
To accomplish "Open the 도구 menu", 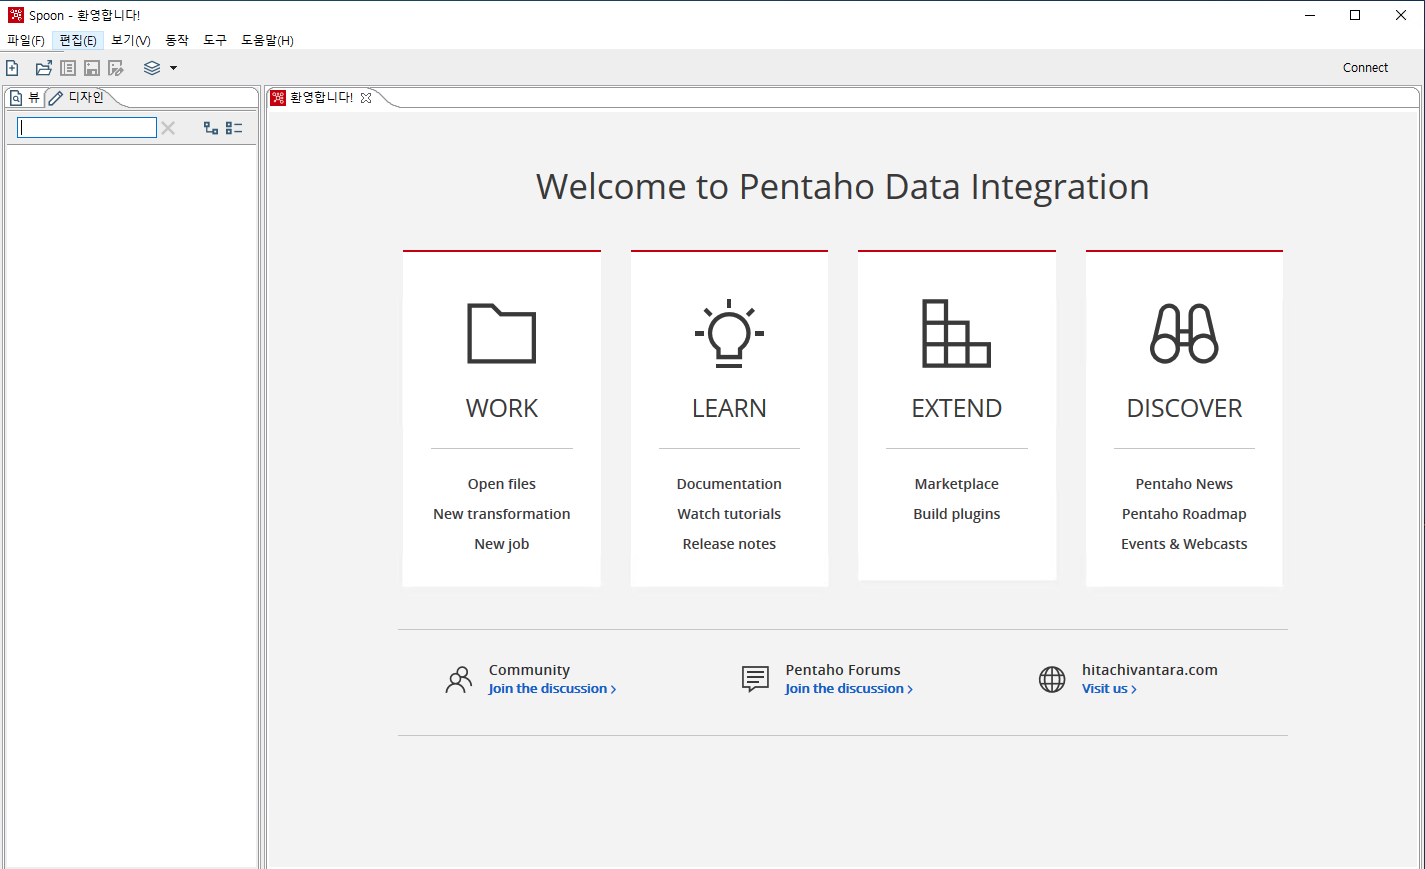I will [x=215, y=40].
